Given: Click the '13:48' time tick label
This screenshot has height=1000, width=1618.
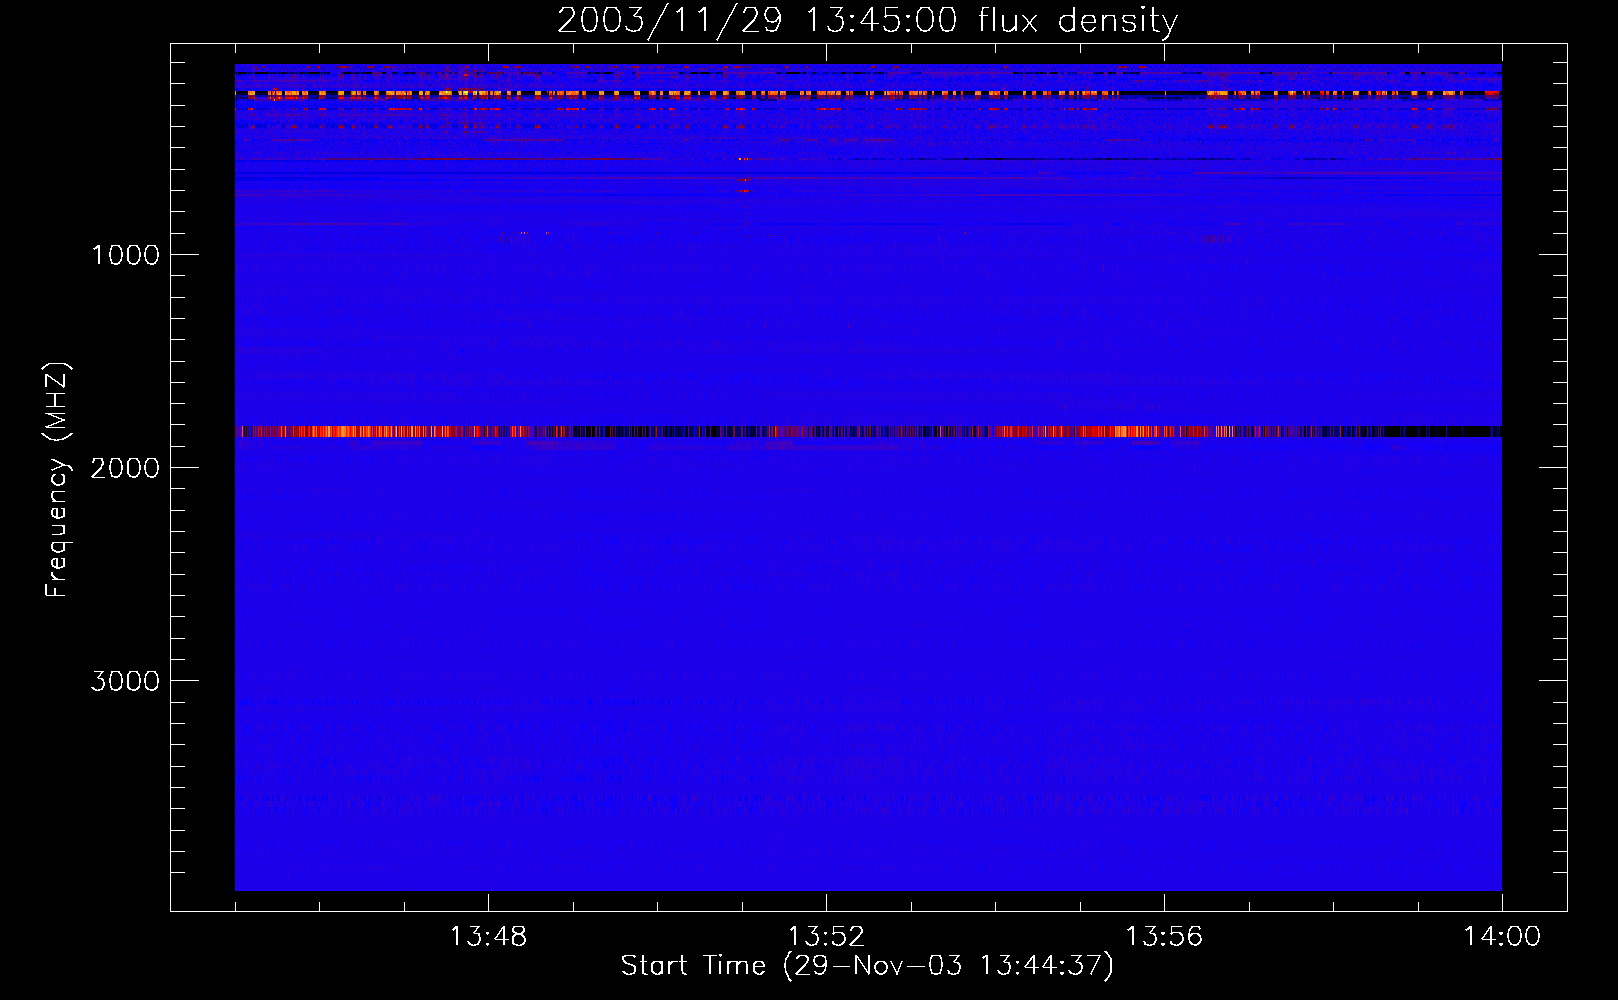Looking at the screenshot, I should 488,937.
